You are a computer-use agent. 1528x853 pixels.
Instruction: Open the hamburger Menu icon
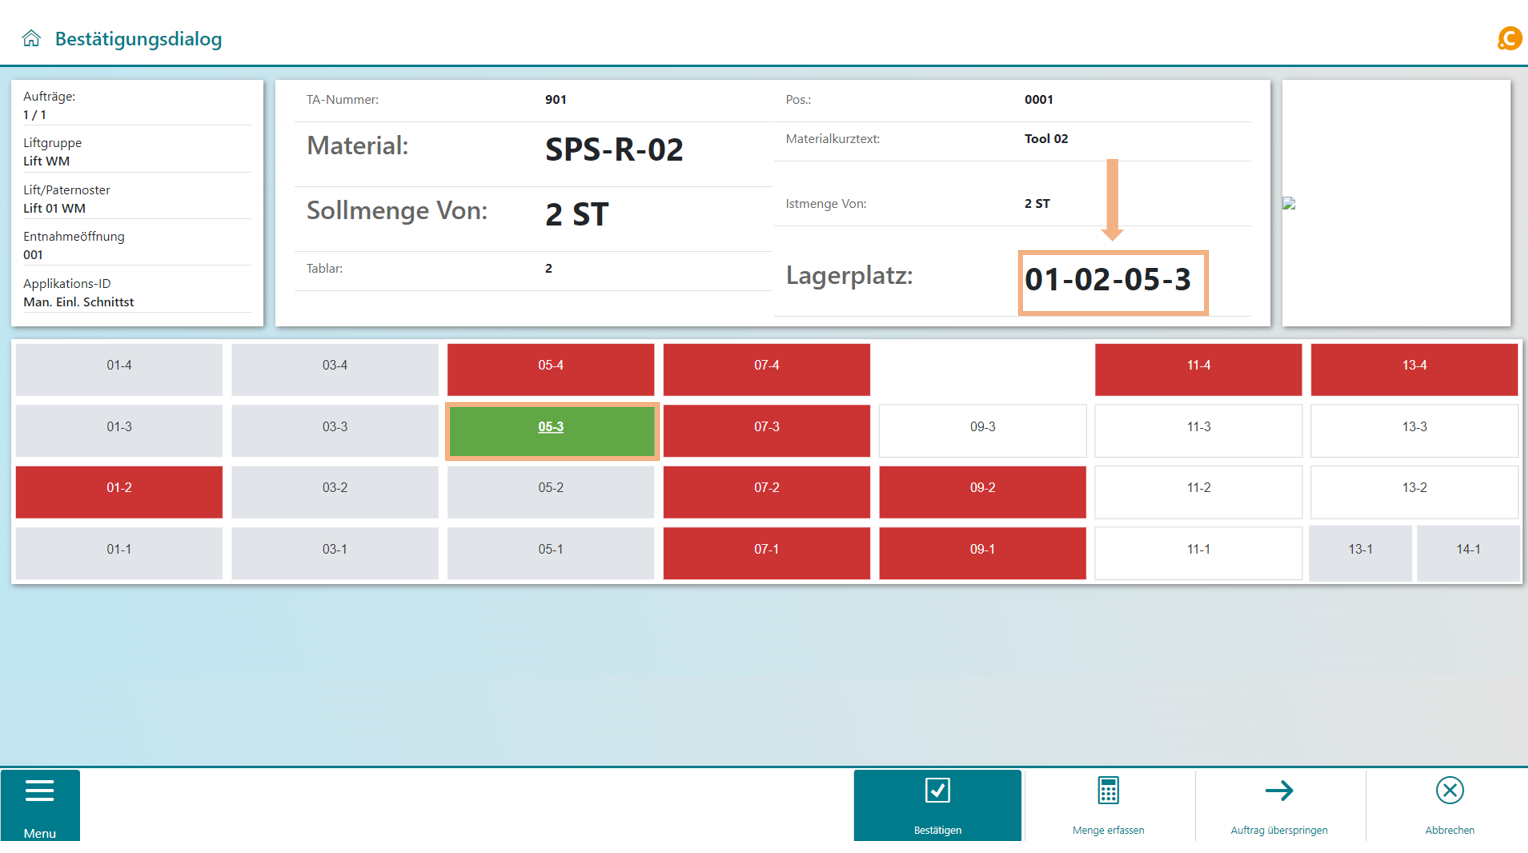pos(40,792)
